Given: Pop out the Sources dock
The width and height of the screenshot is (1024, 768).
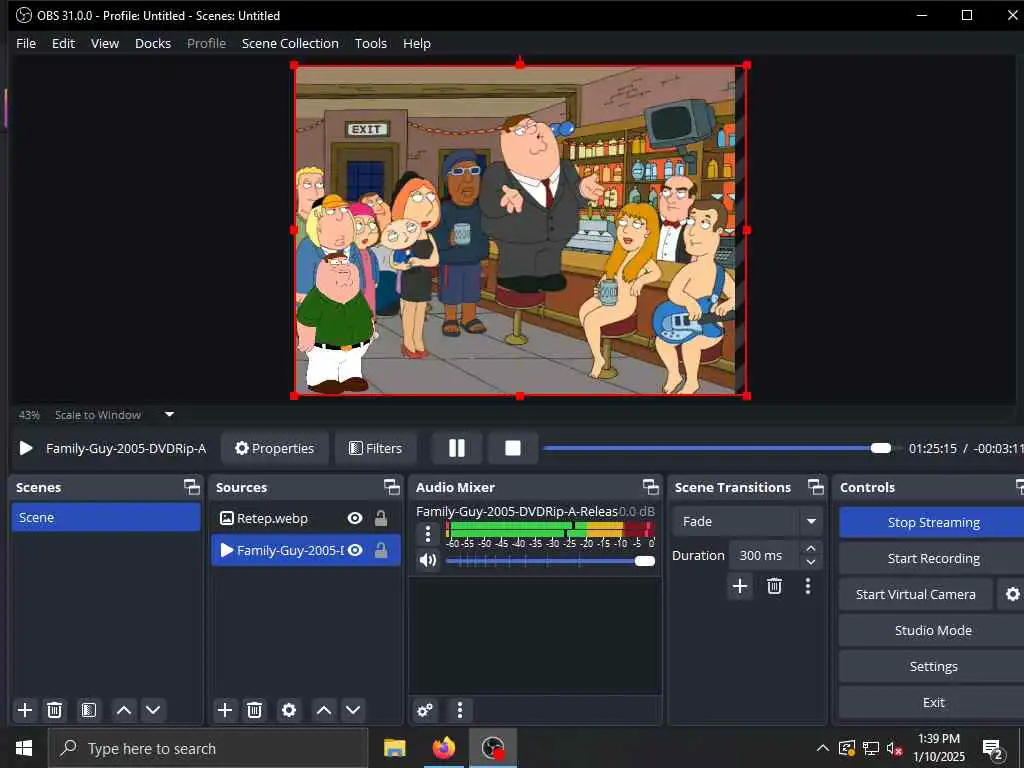Looking at the screenshot, I should click(391, 487).
